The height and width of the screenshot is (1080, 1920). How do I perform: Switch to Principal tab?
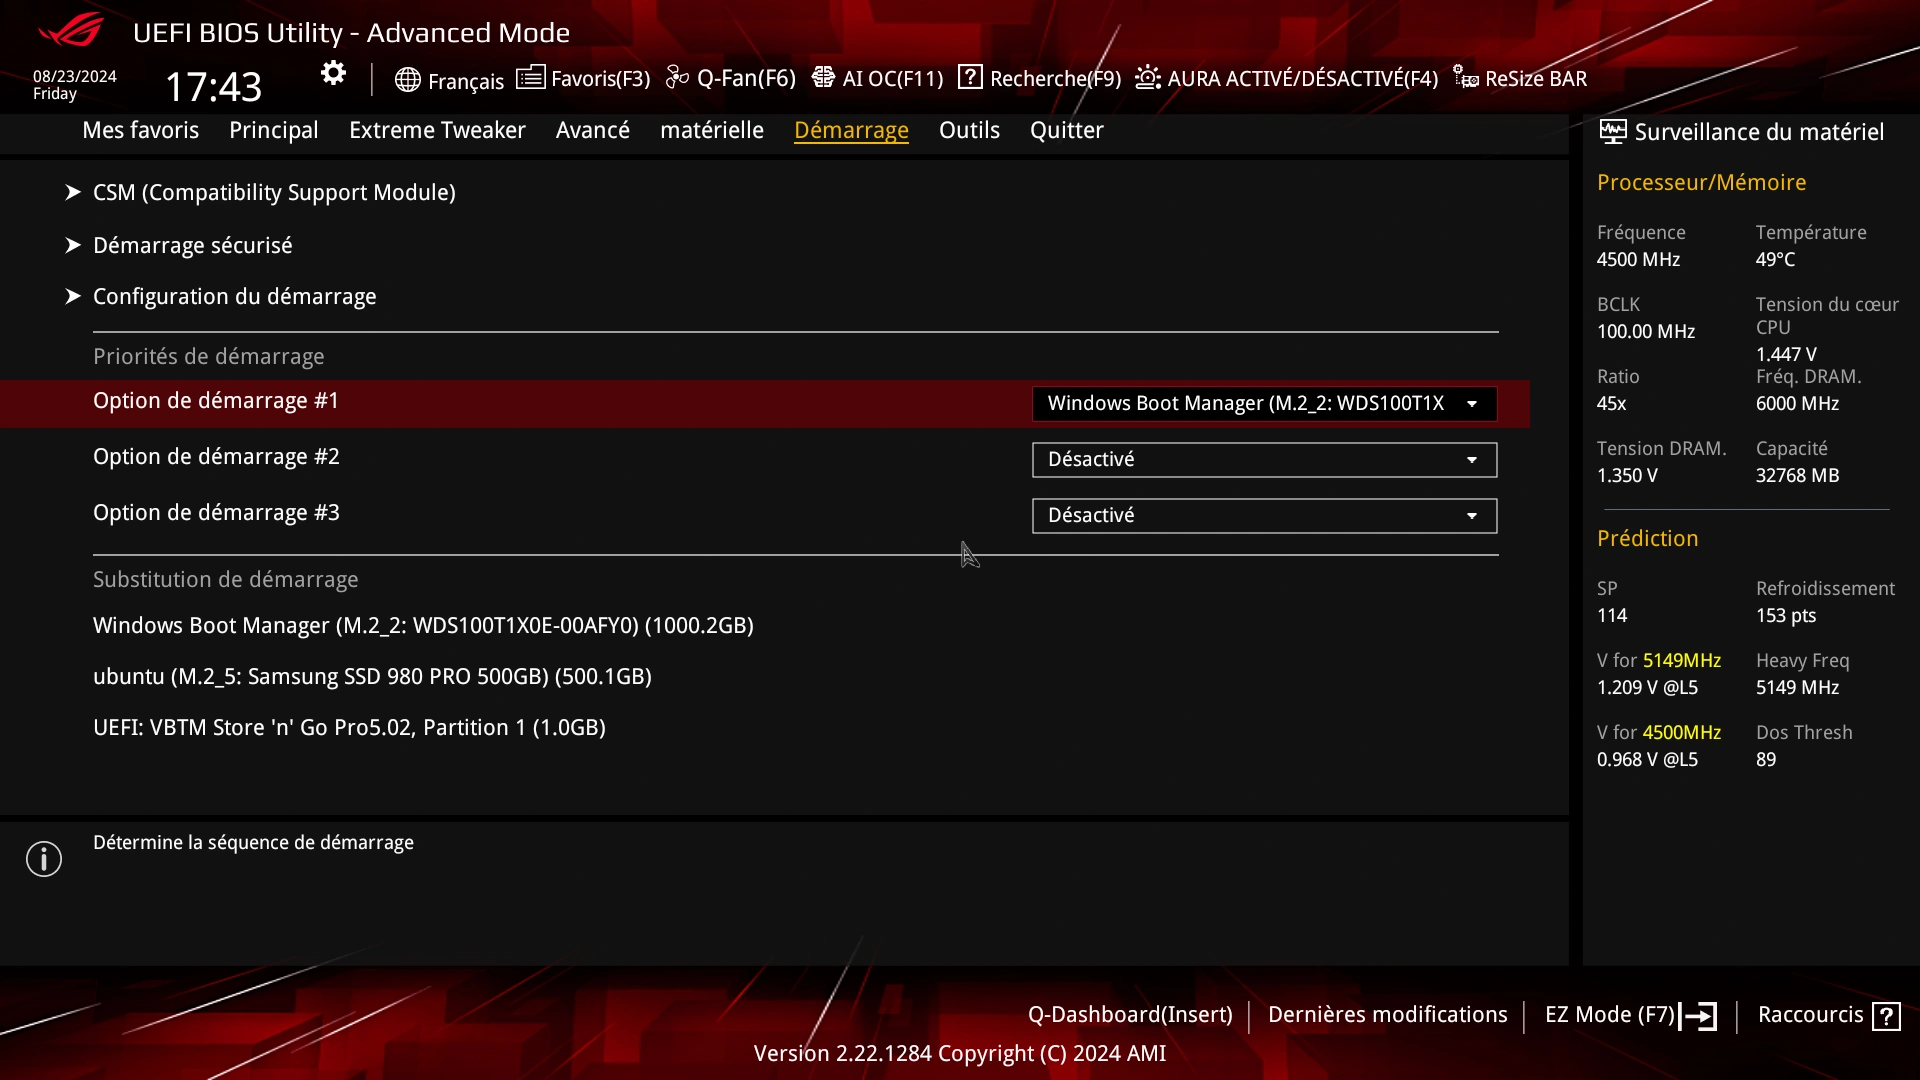274,130
